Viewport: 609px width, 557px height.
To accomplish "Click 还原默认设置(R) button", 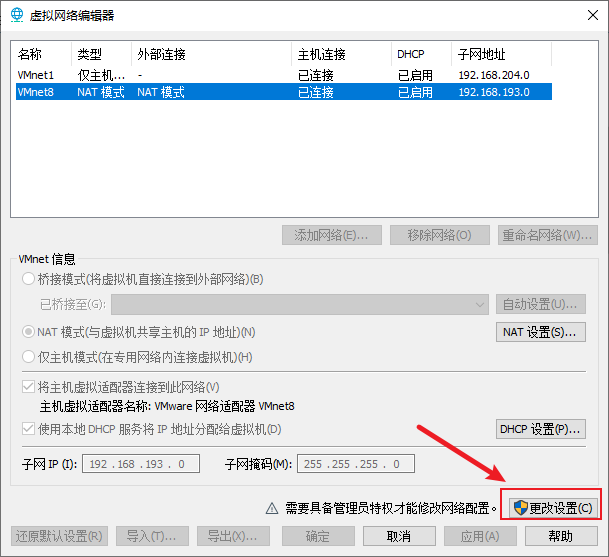I will [x=59, y=536].
